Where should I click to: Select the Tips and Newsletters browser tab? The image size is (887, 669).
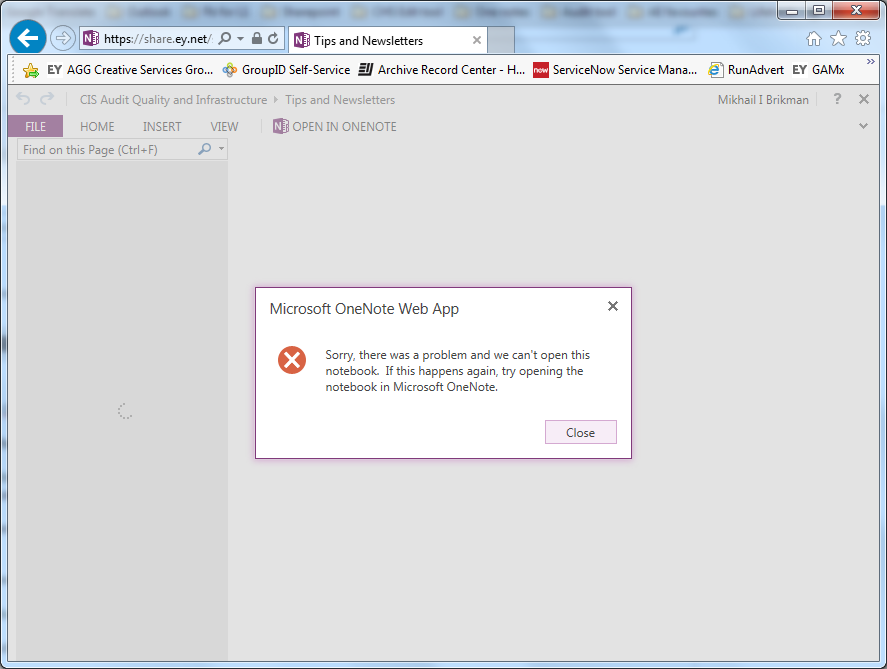[387, 40]
